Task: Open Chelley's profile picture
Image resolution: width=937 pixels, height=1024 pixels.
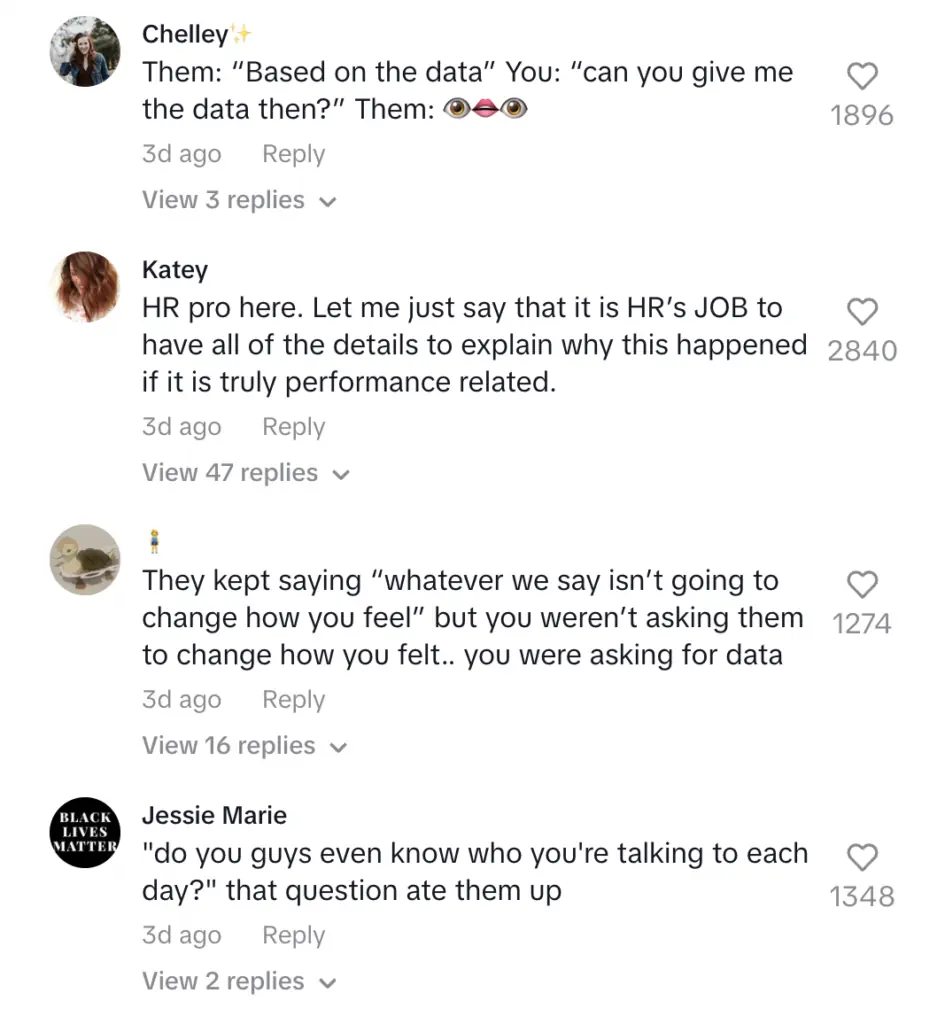Action: point(85,51)
